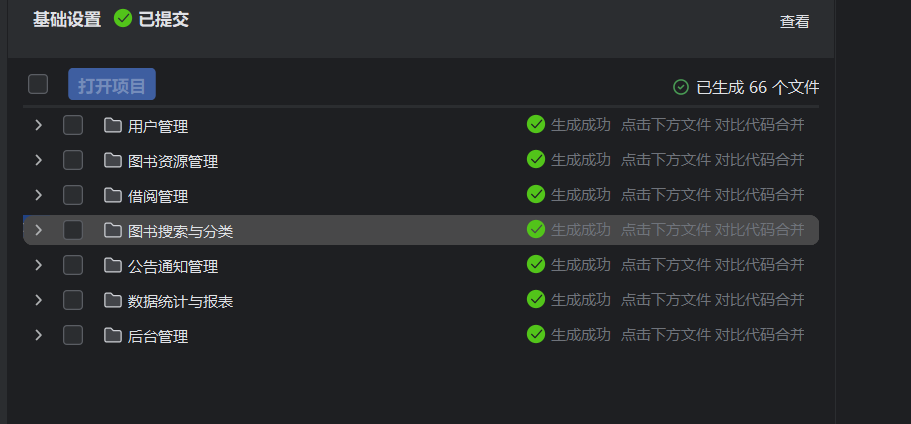Check the box for 用户管理

point(73,126)
